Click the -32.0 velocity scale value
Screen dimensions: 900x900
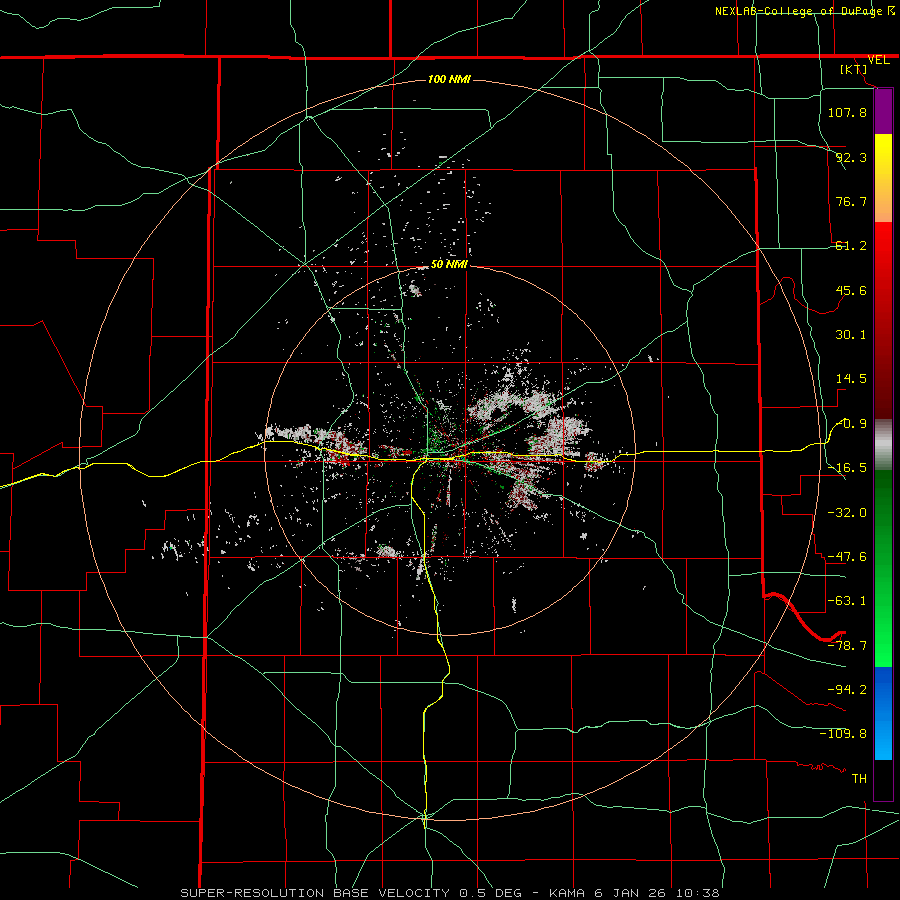click(847, 513)
